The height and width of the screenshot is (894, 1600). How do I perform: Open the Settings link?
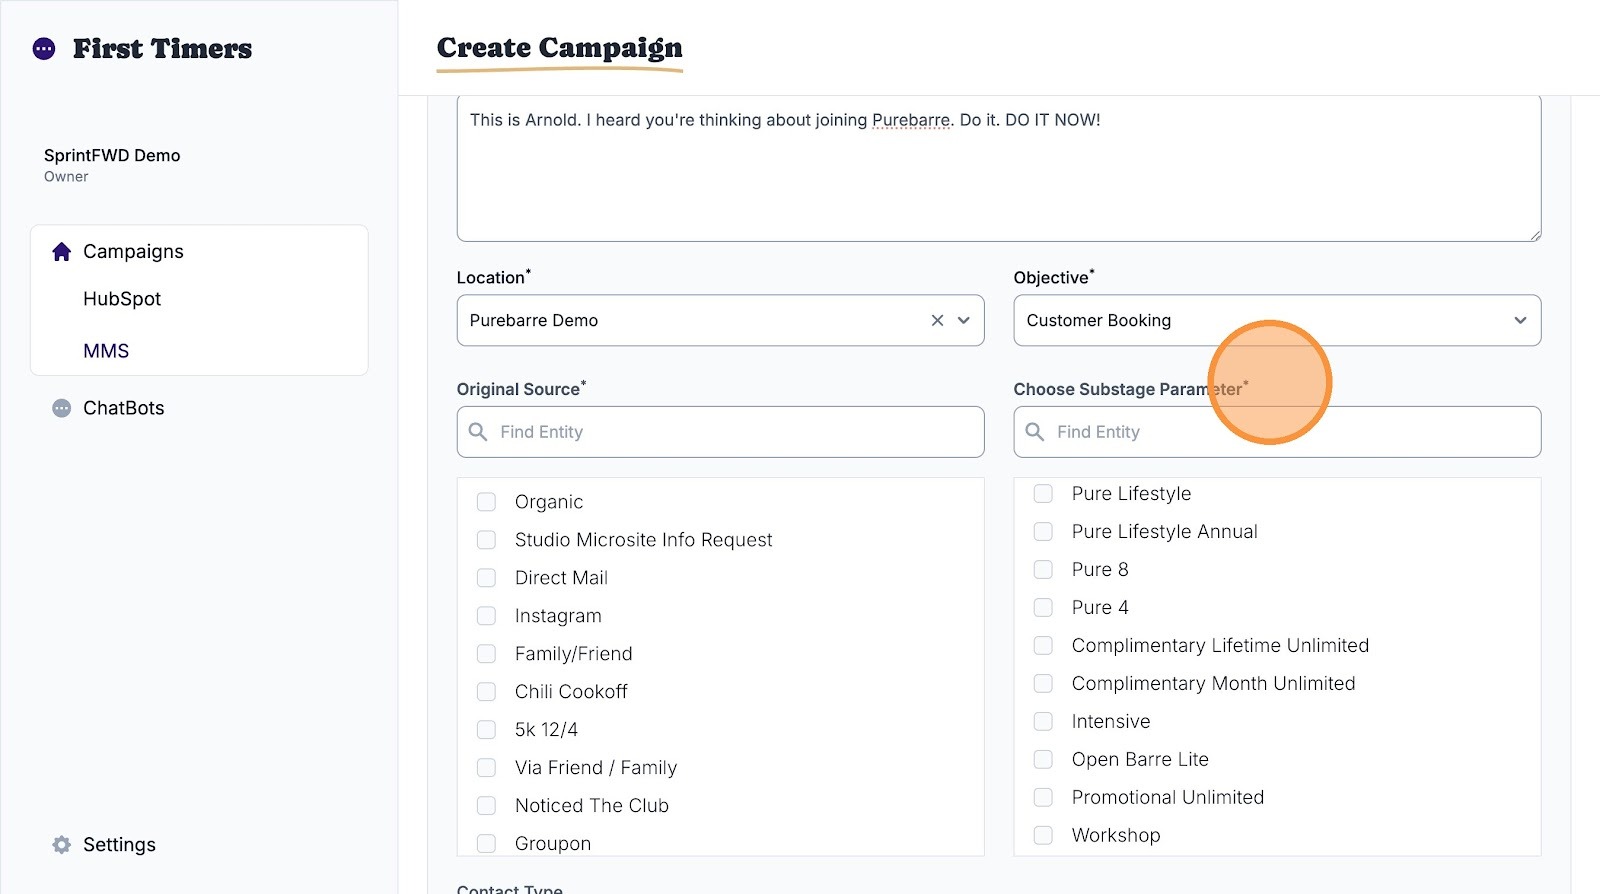(119, 845)
